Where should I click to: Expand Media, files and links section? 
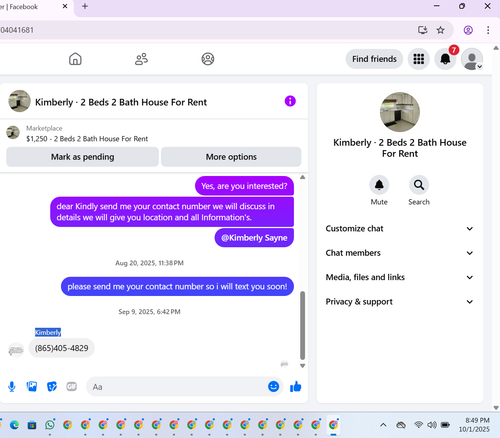point(400,277)
